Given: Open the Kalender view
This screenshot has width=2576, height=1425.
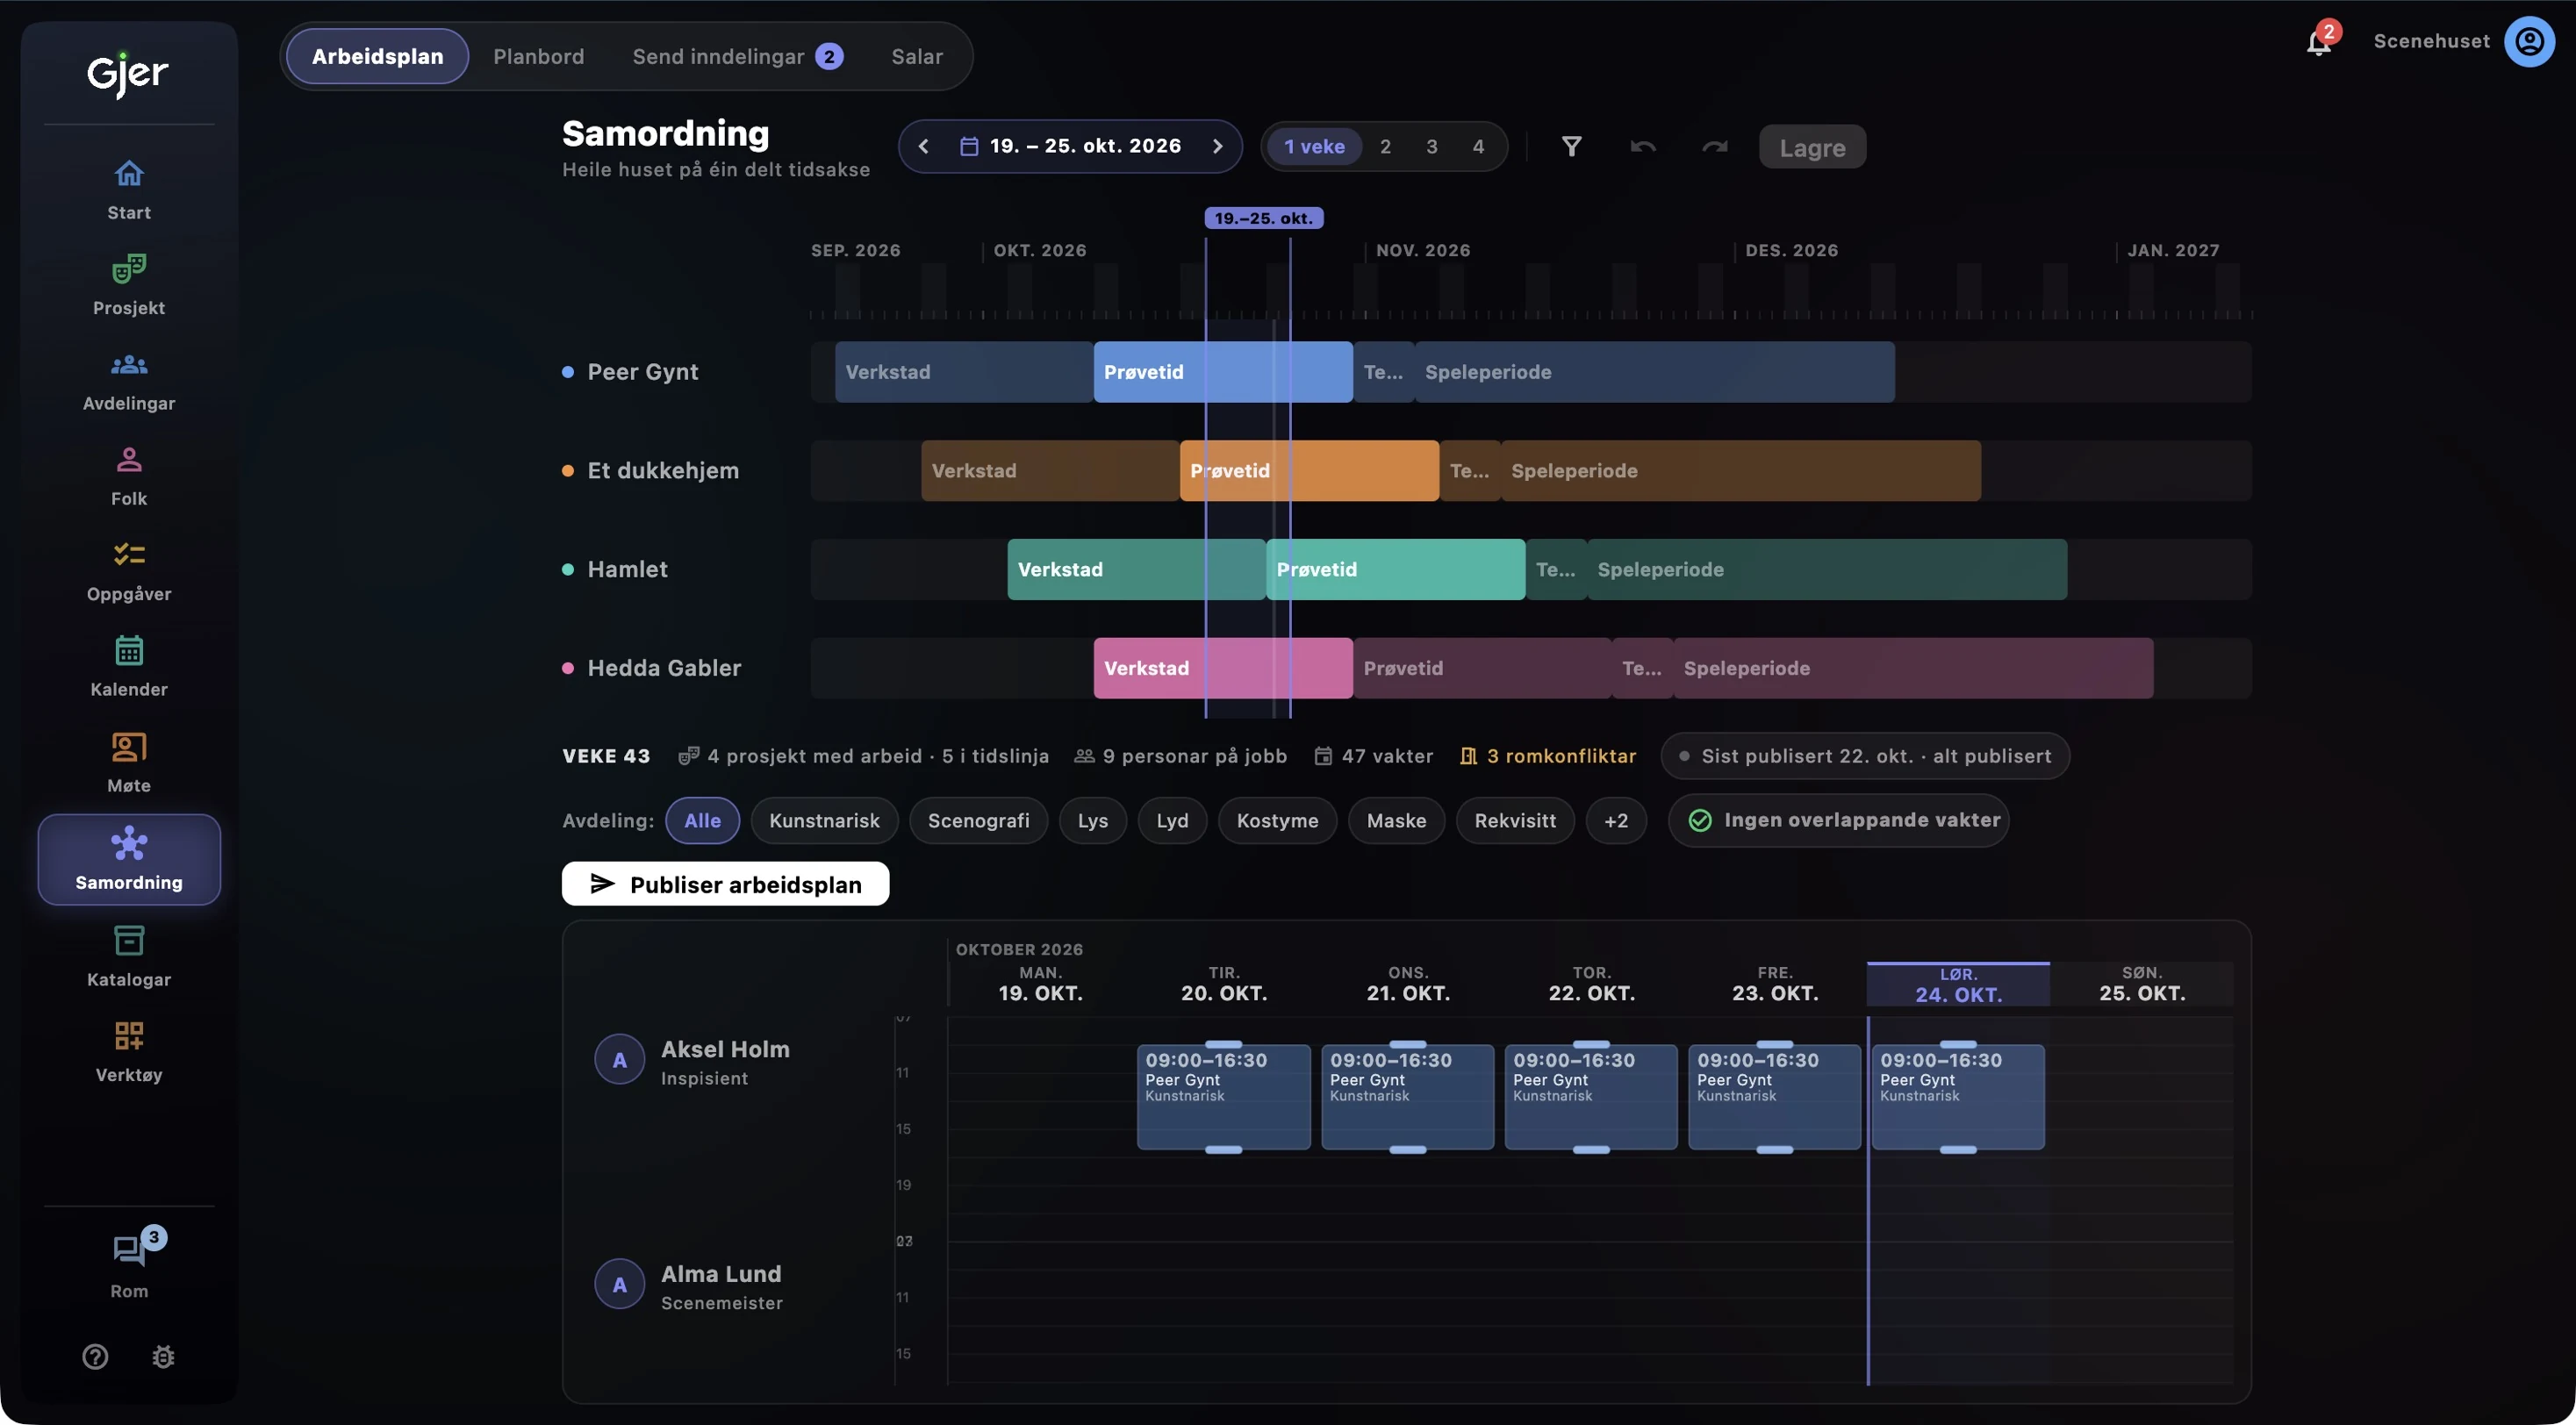Looking at the screenshot, I should click(x=129, y=667).
